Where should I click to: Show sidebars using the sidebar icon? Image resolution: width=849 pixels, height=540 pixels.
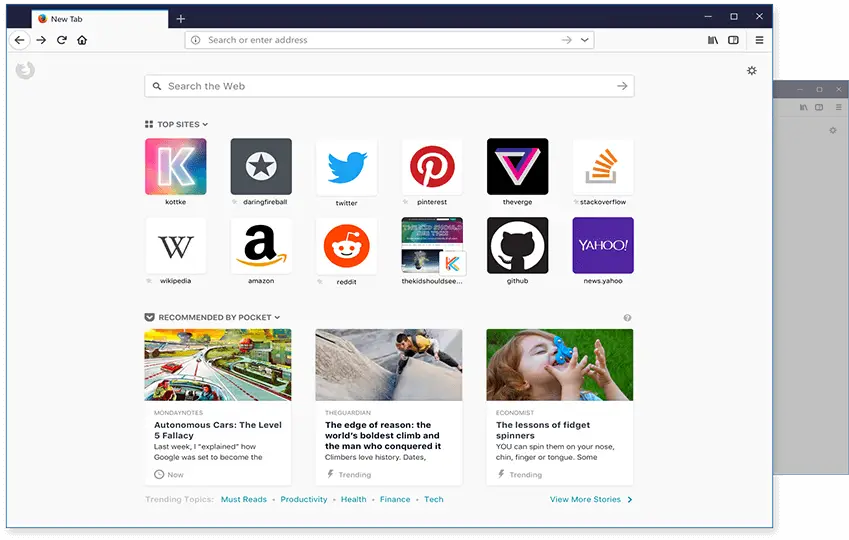[733, 40]
